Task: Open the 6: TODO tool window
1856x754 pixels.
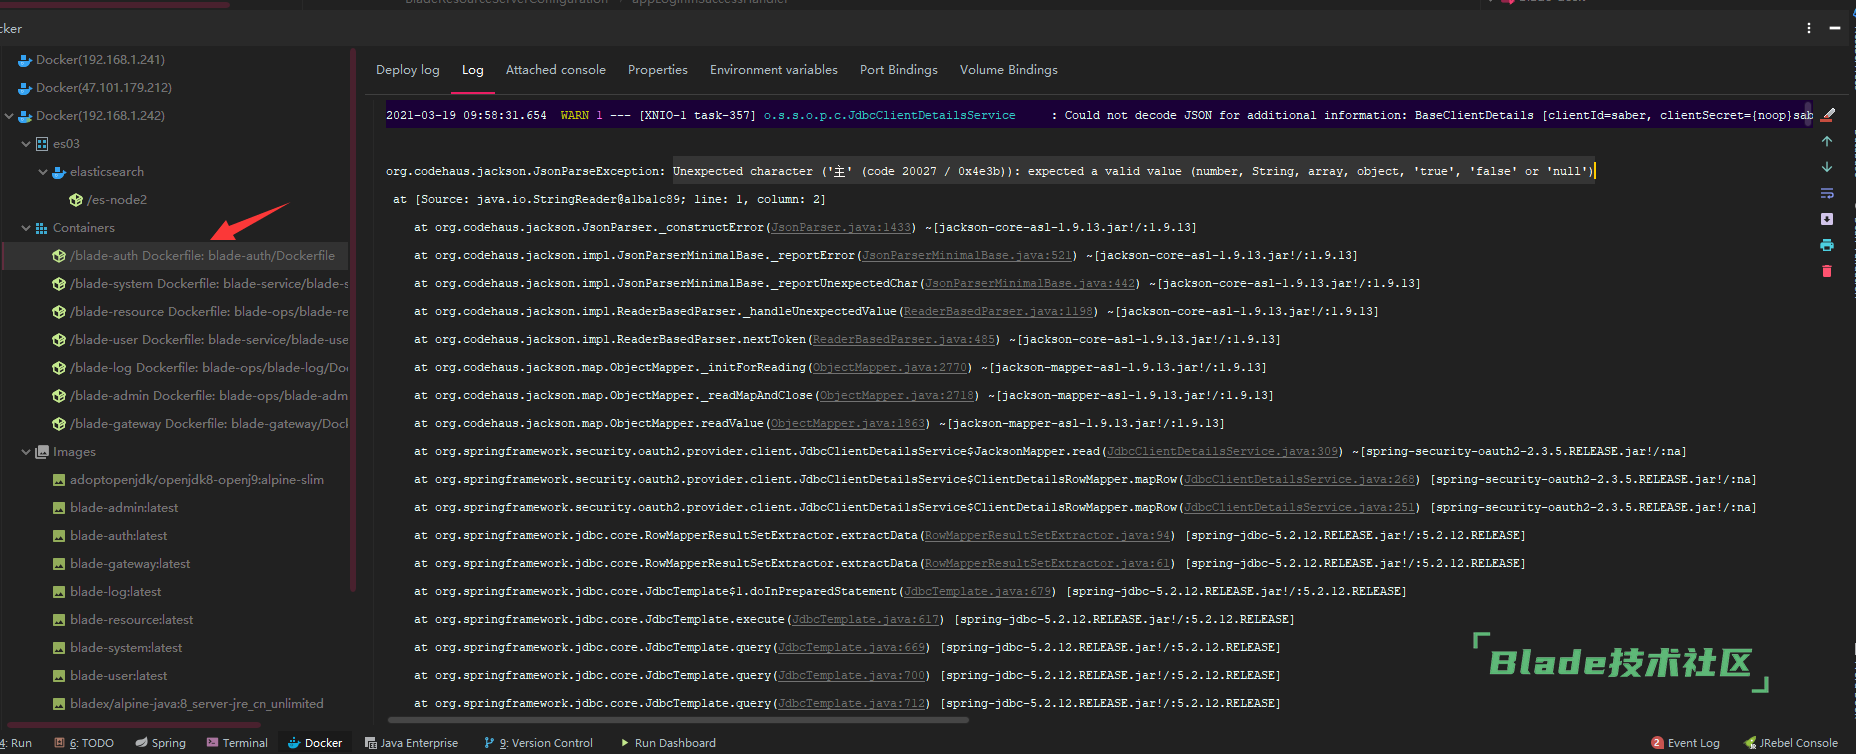Action: coord(84,743)
